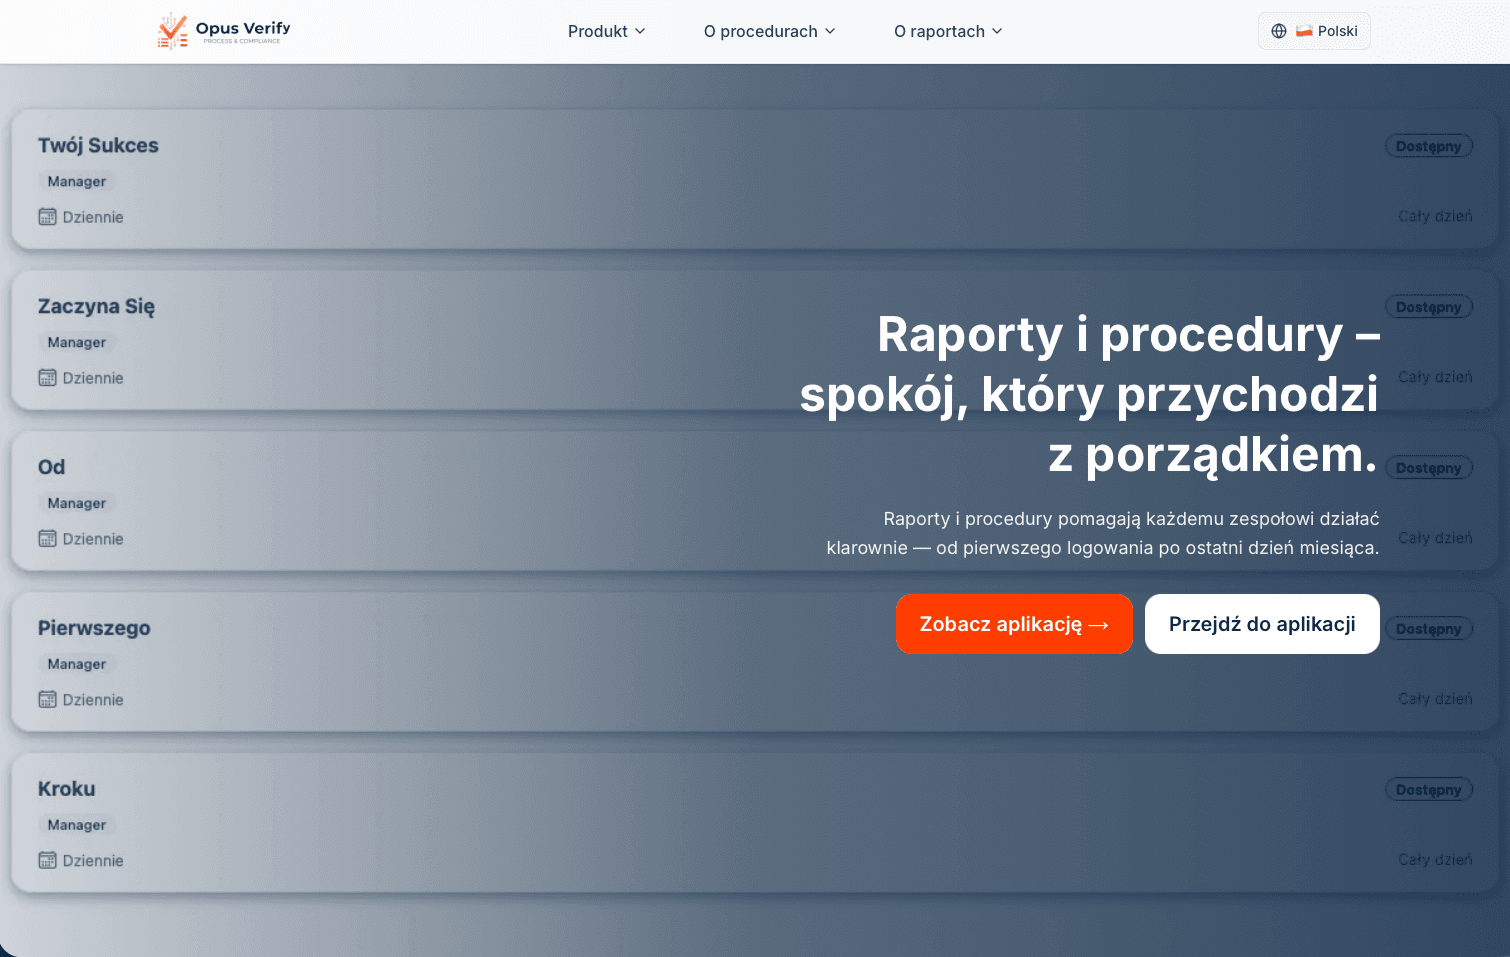Image resolution: width=1510 pixels, height=957 pixels.
Task: Click Cały dzień text in Od card
Action: tap(1435, 538)
